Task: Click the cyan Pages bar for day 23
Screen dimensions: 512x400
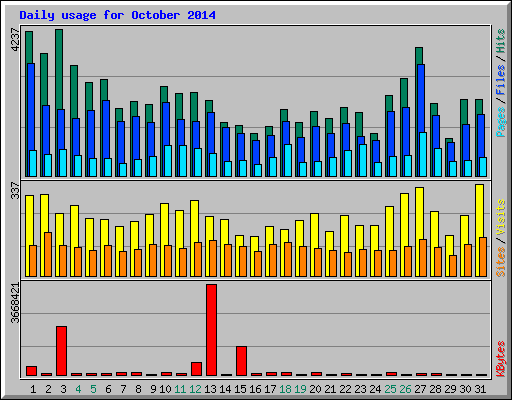Action: 363,160
